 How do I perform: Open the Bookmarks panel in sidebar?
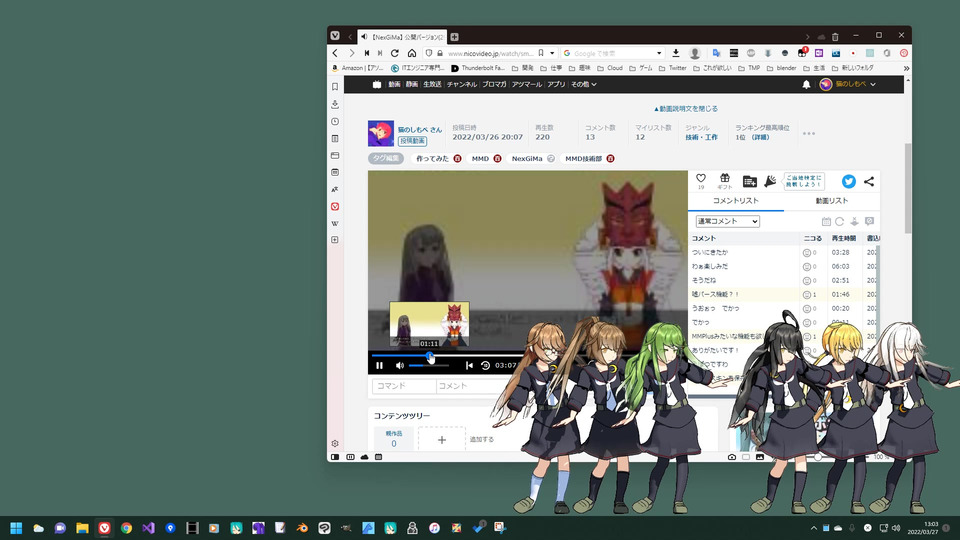click(x=335, y=87)
